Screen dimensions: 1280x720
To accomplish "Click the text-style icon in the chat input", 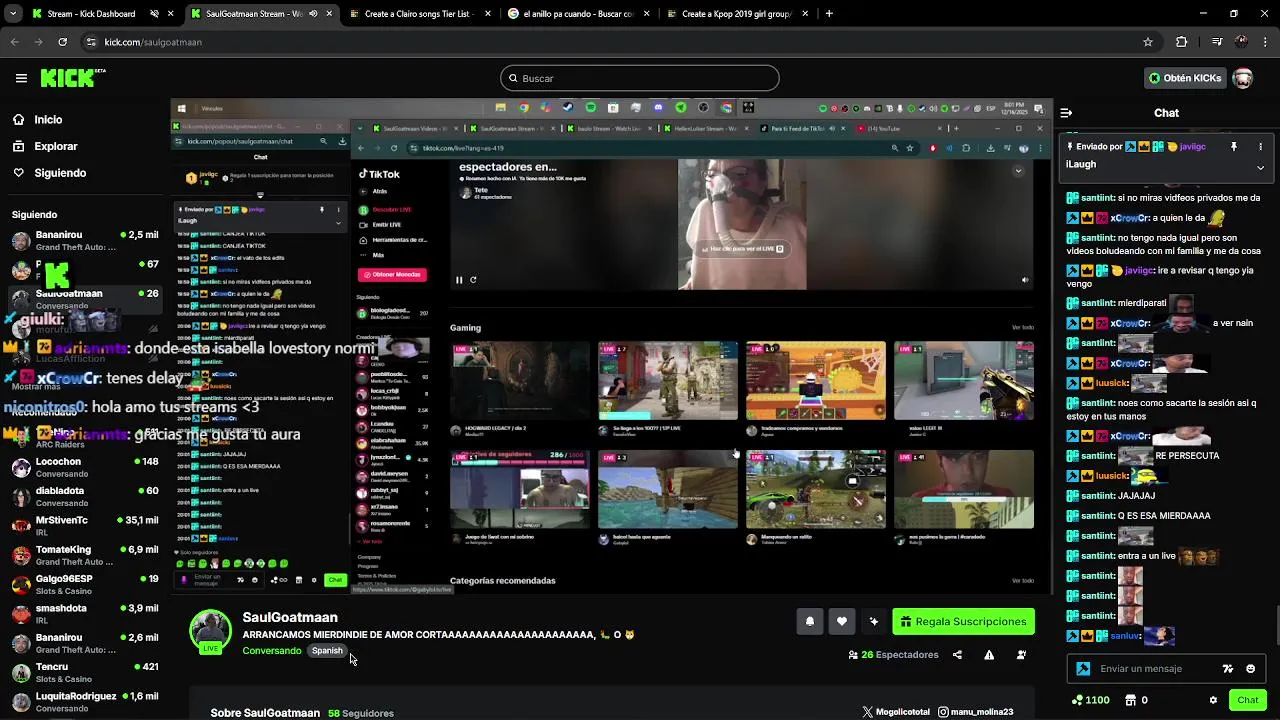I will coord(1228,669).
